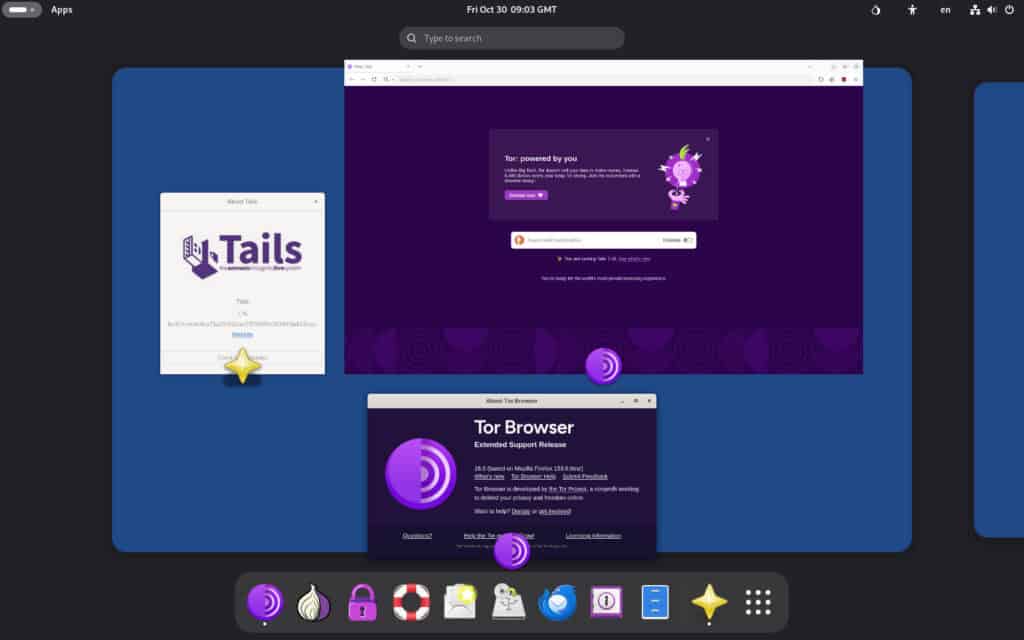Open About Tails star icon in dash
The width and height of the screenshot is (1024, 640).
coord(709,601)
